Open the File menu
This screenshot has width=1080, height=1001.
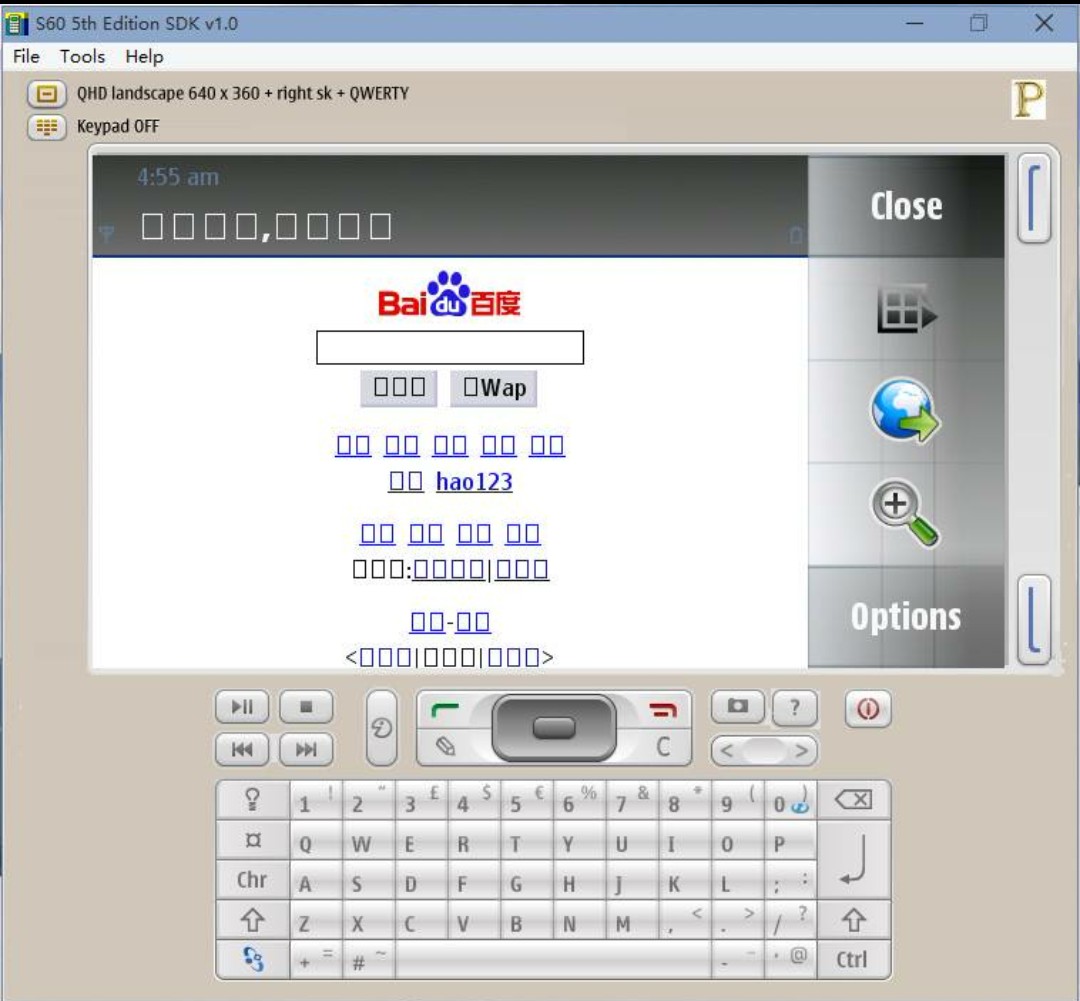coord(26,57)
